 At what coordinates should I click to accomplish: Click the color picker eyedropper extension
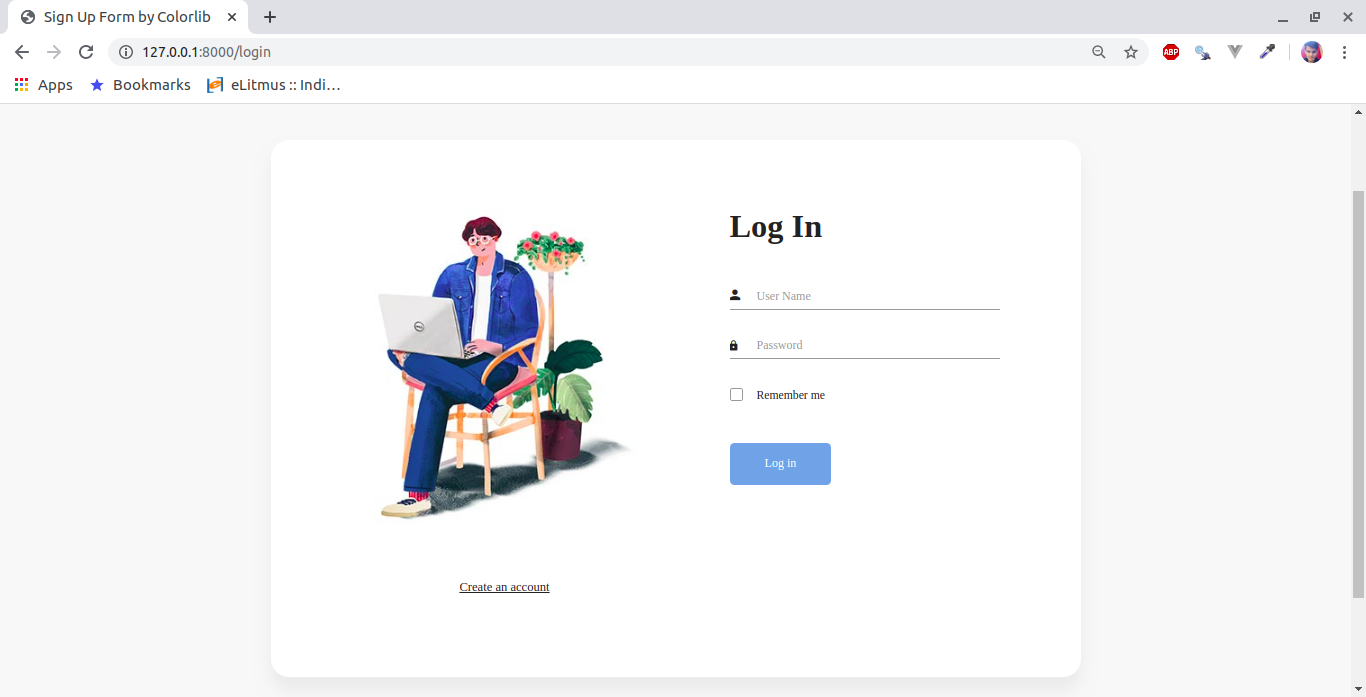1267,52
